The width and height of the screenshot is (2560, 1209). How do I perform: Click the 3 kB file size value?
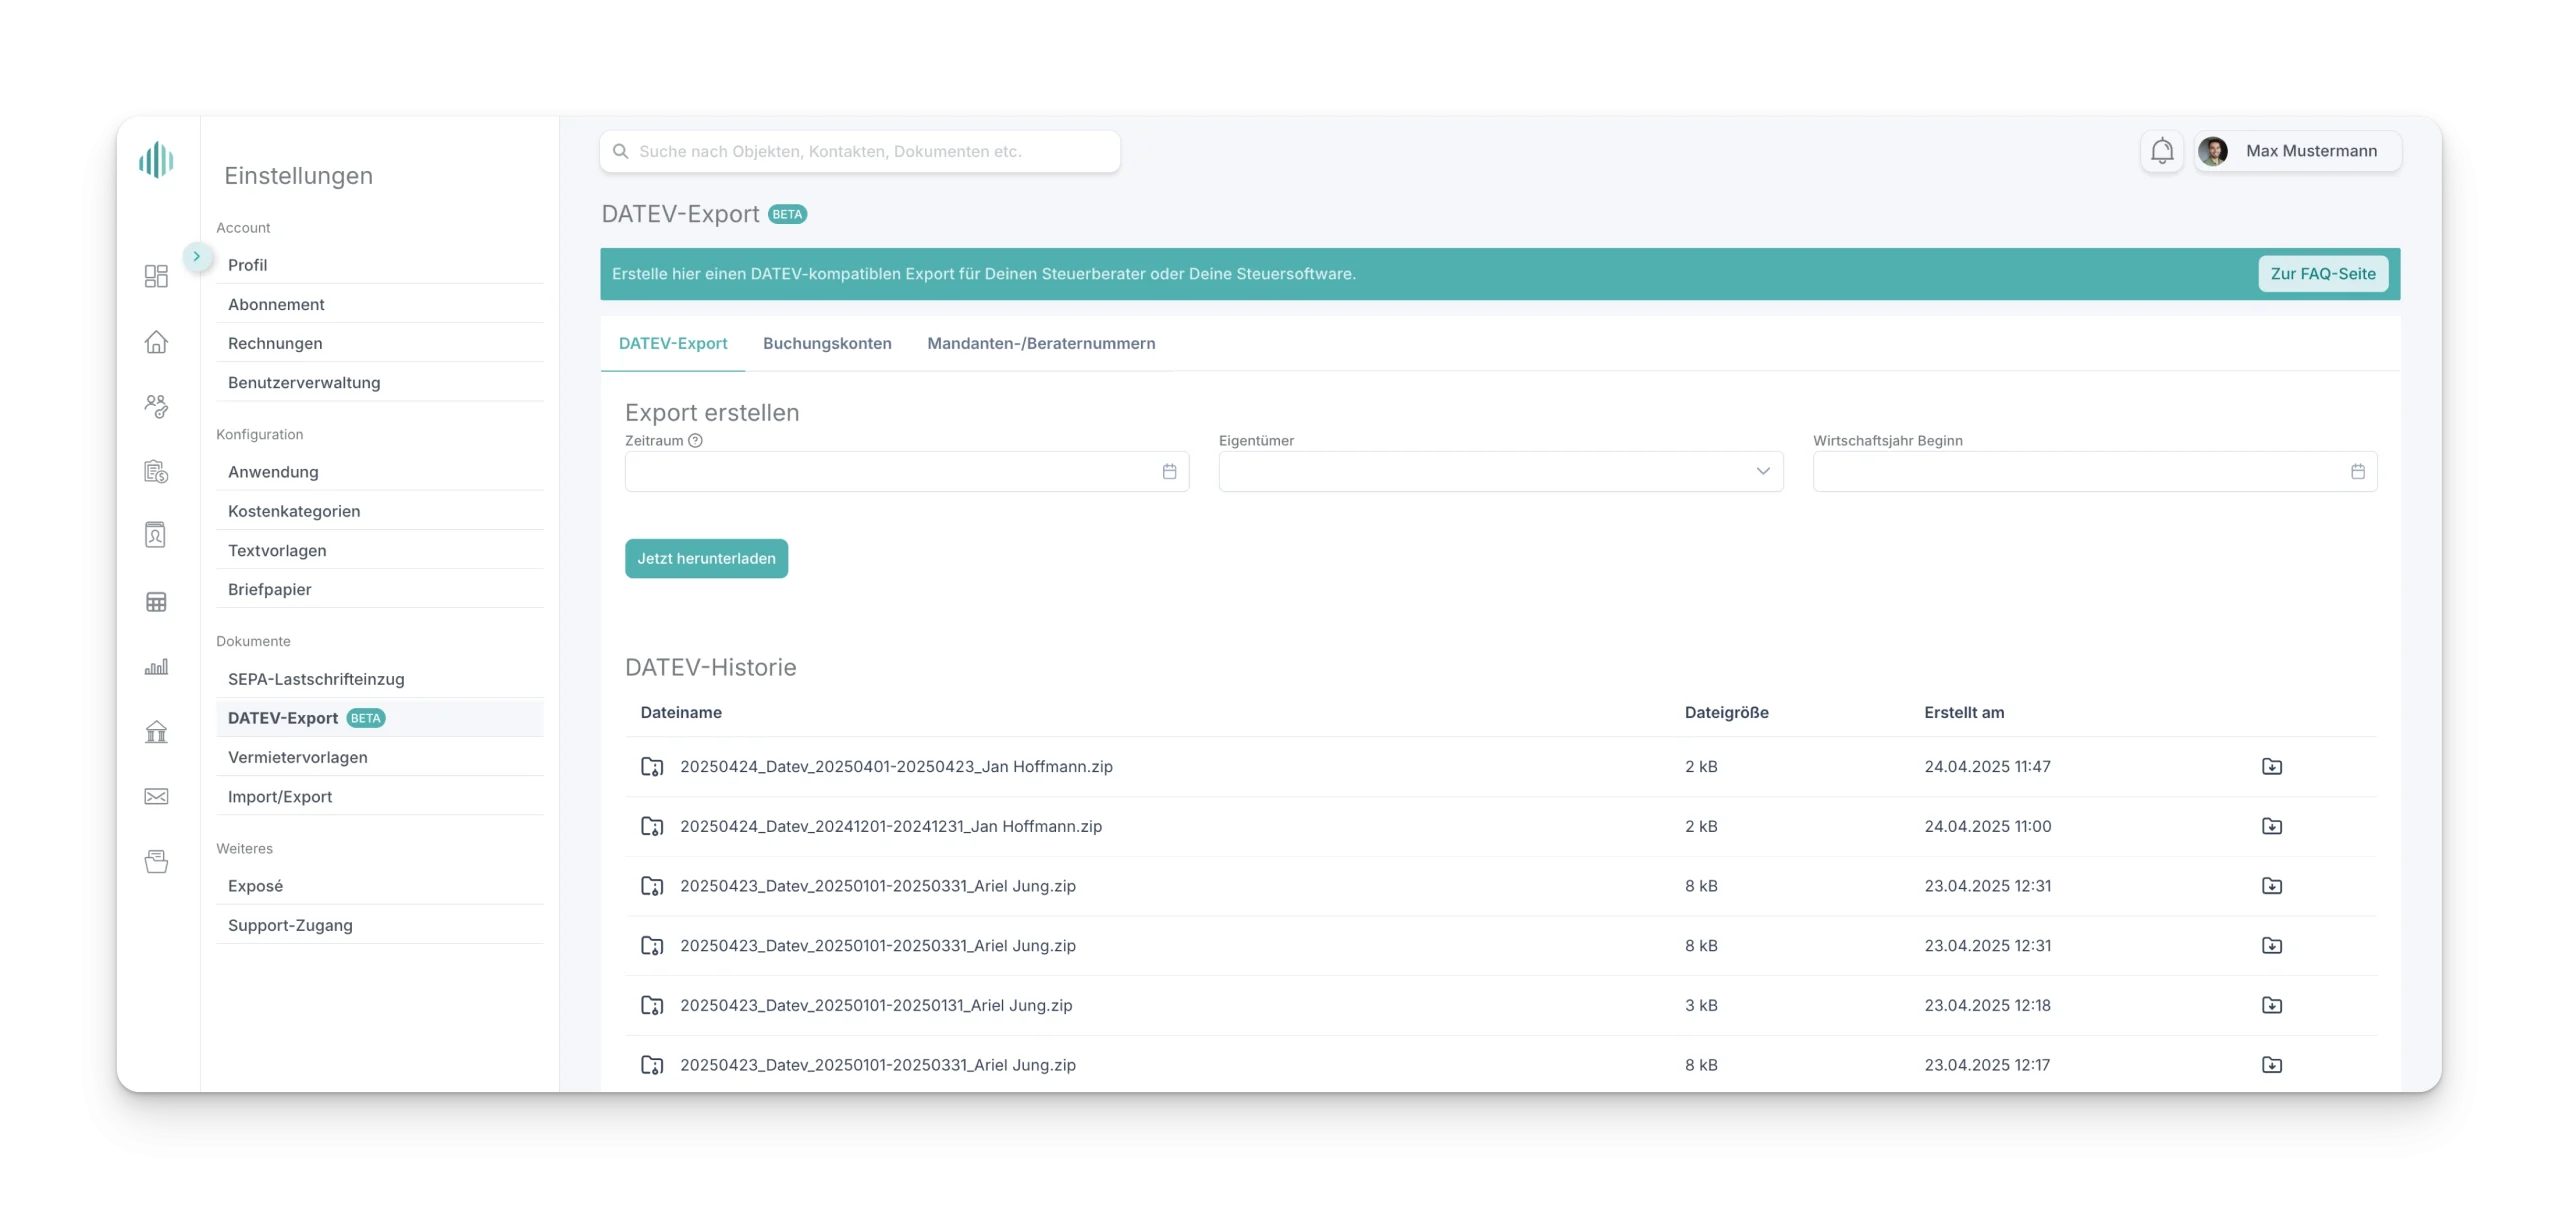pos(1701,1005)
